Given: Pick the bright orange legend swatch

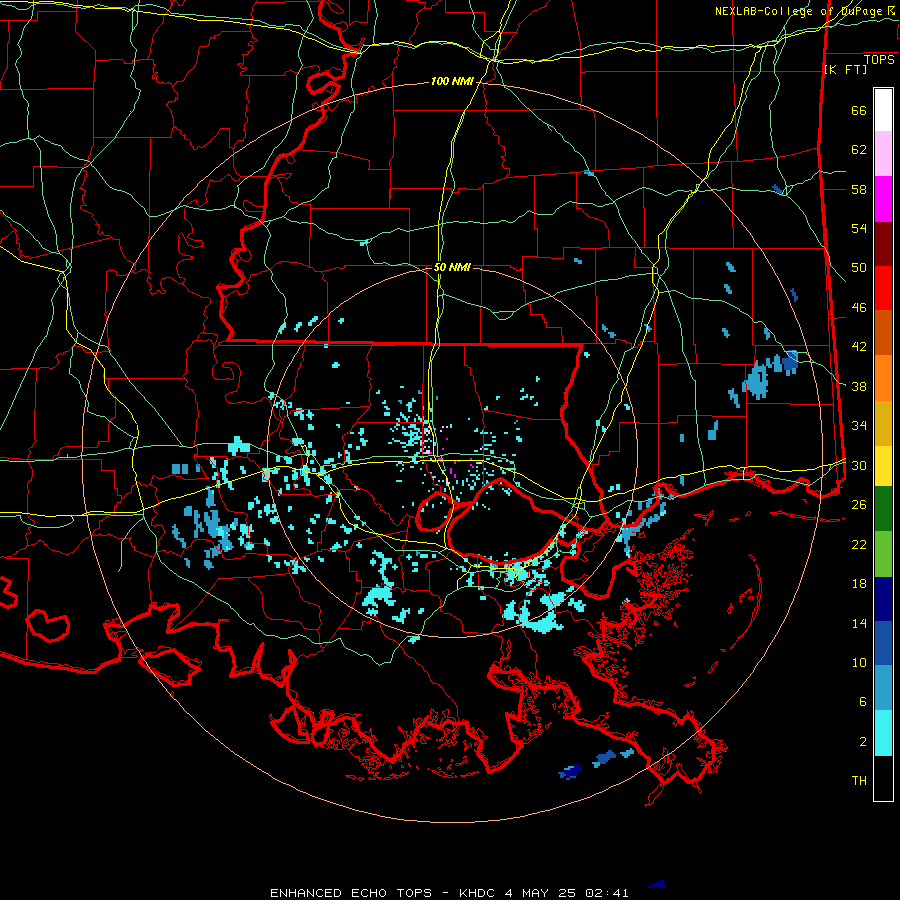Looking at the screenshot, I should click(x=883, y=378).
